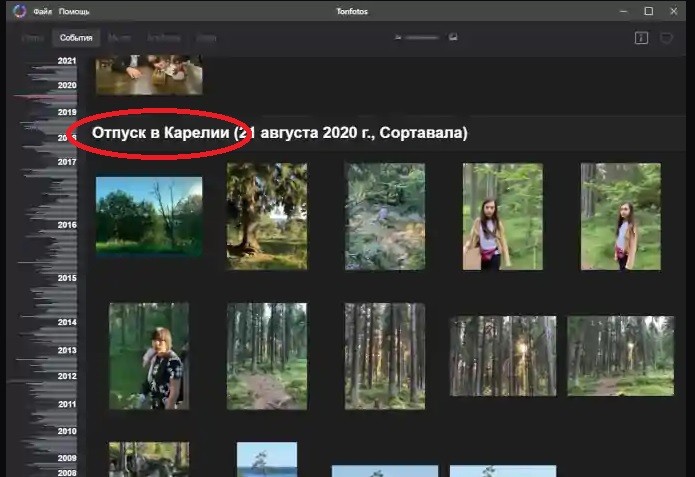
Task: Jump to year 2013 on timeline
Action: [x=67, y=351]
